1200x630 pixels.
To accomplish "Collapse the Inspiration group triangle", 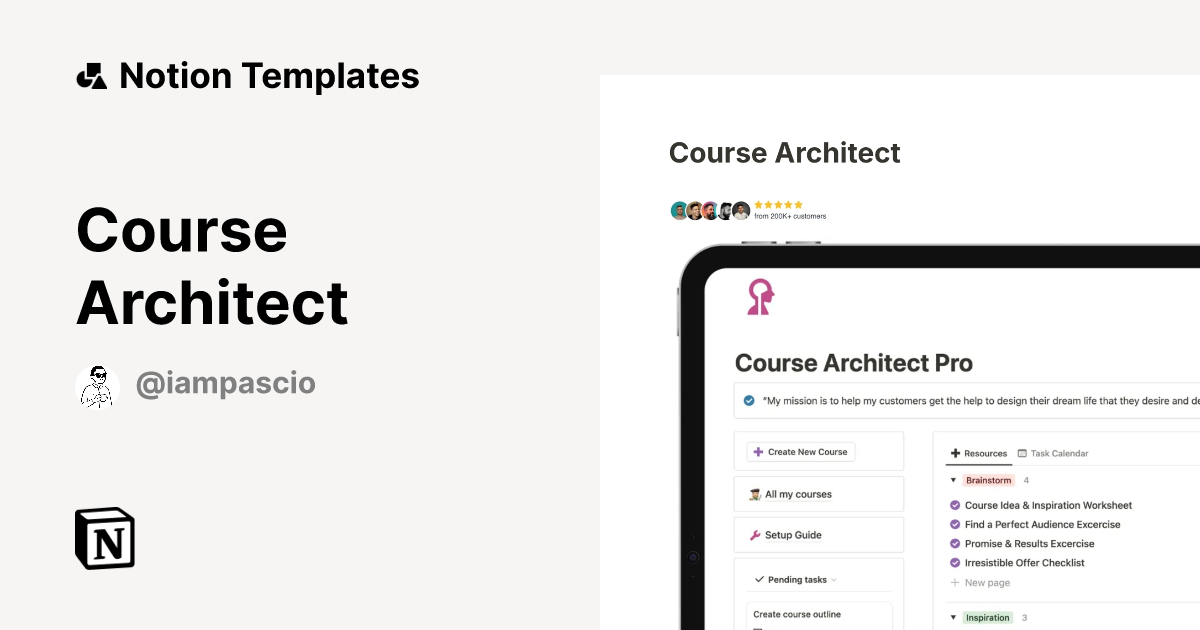I will pyautogui.click(x=952, y=617).
